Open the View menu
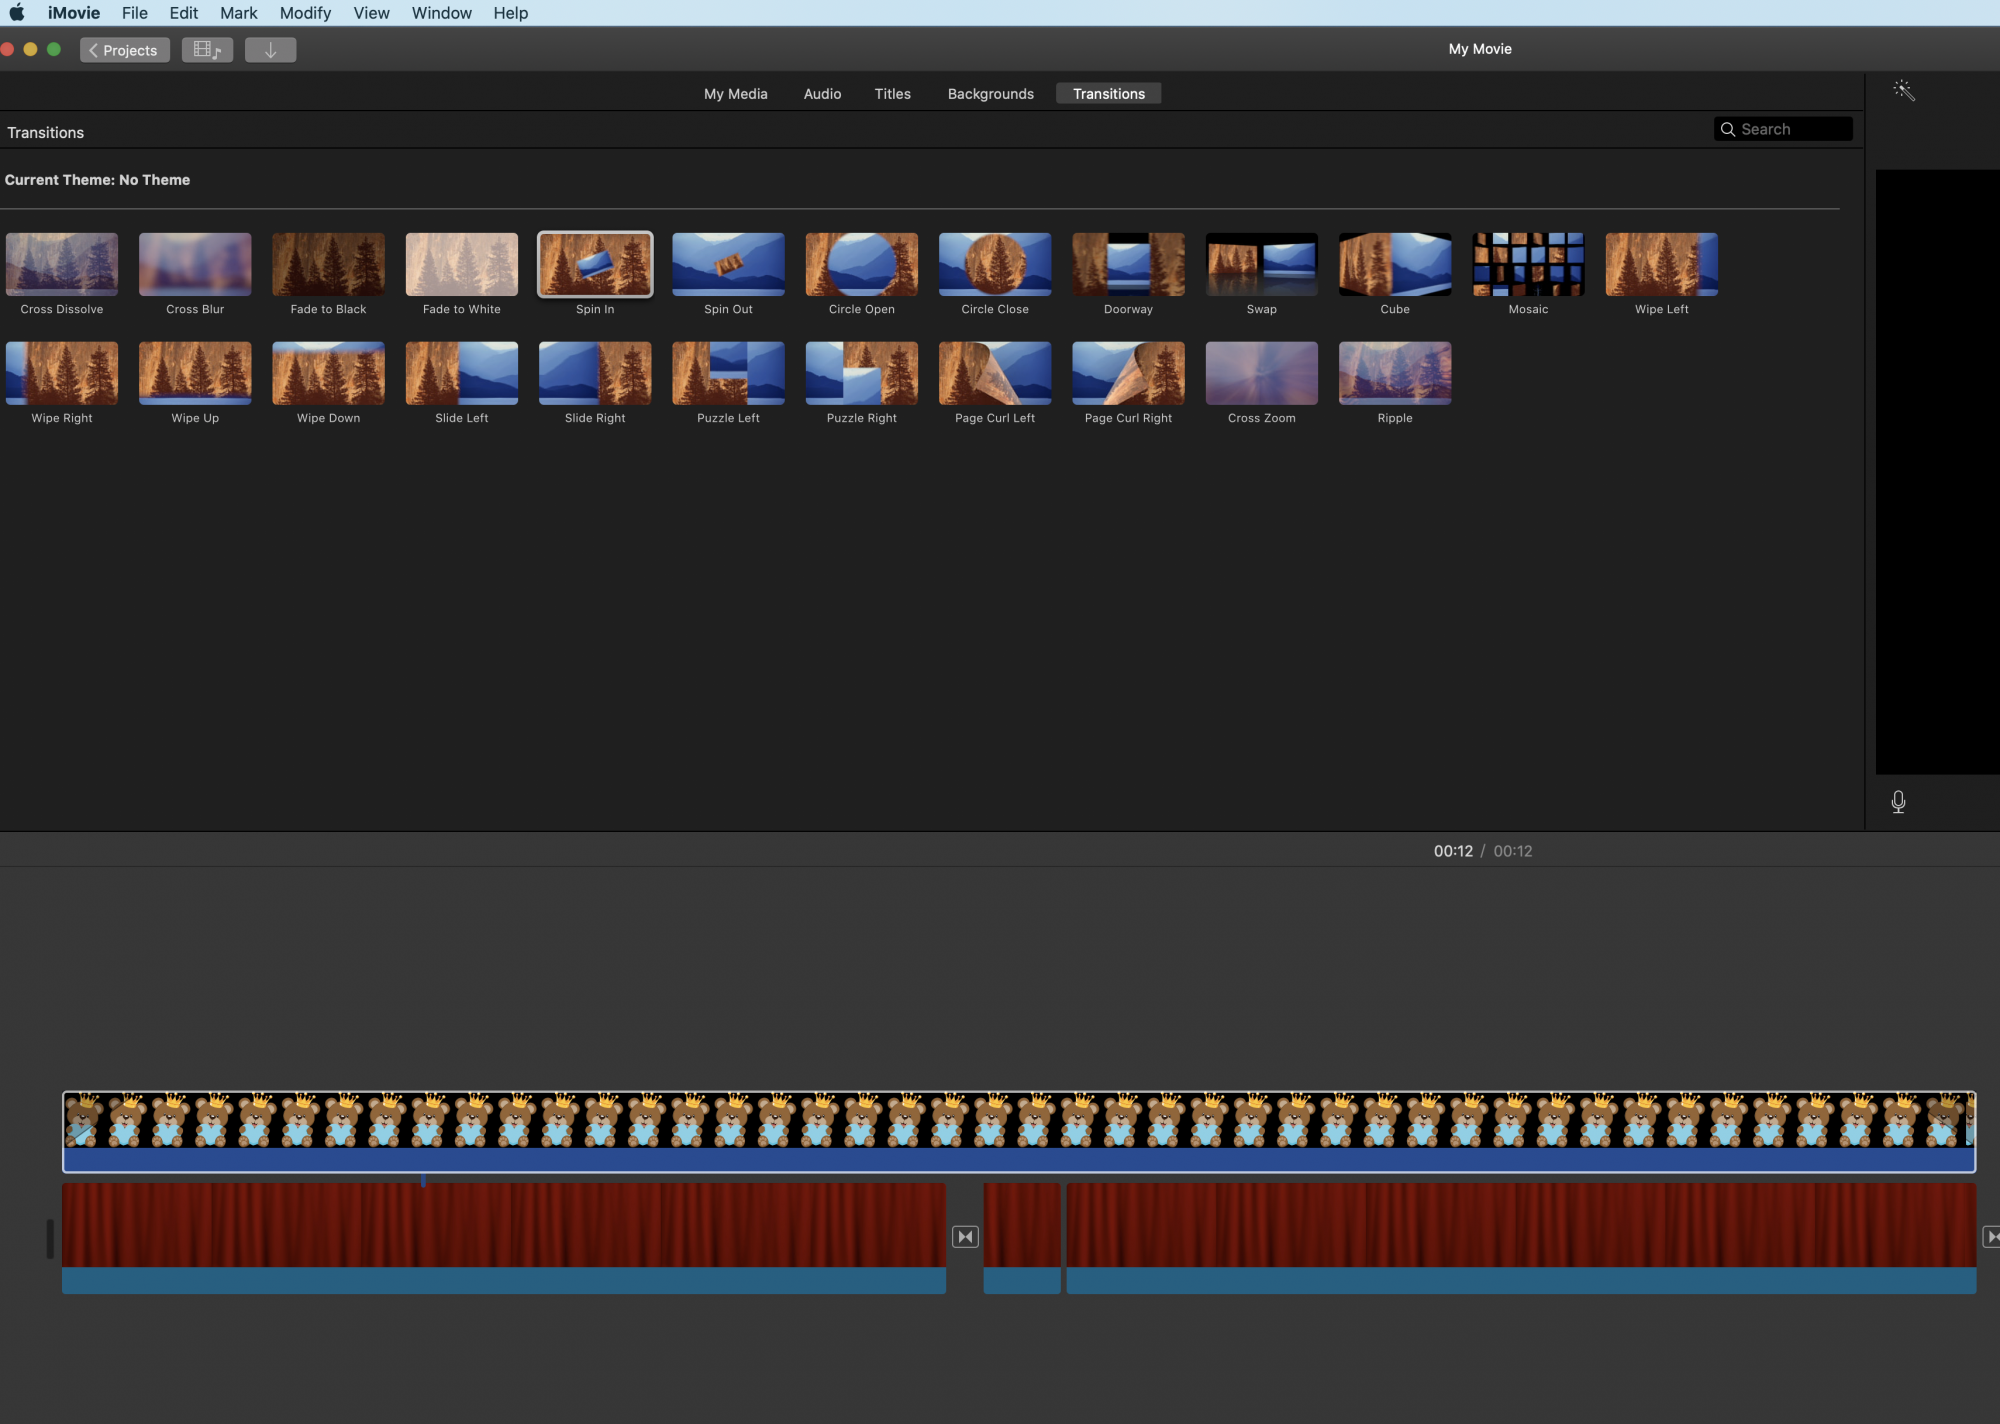2000x1424 pixels. click(371, 13)
